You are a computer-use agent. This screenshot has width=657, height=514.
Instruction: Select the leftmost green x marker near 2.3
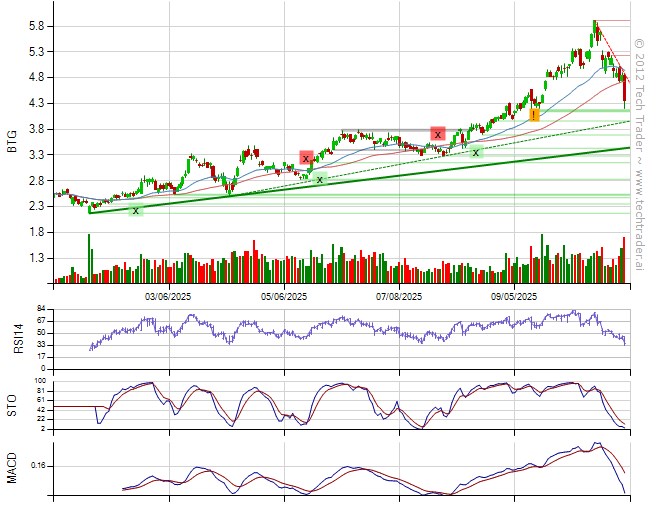pyautogui.click(x=135, y=210)
